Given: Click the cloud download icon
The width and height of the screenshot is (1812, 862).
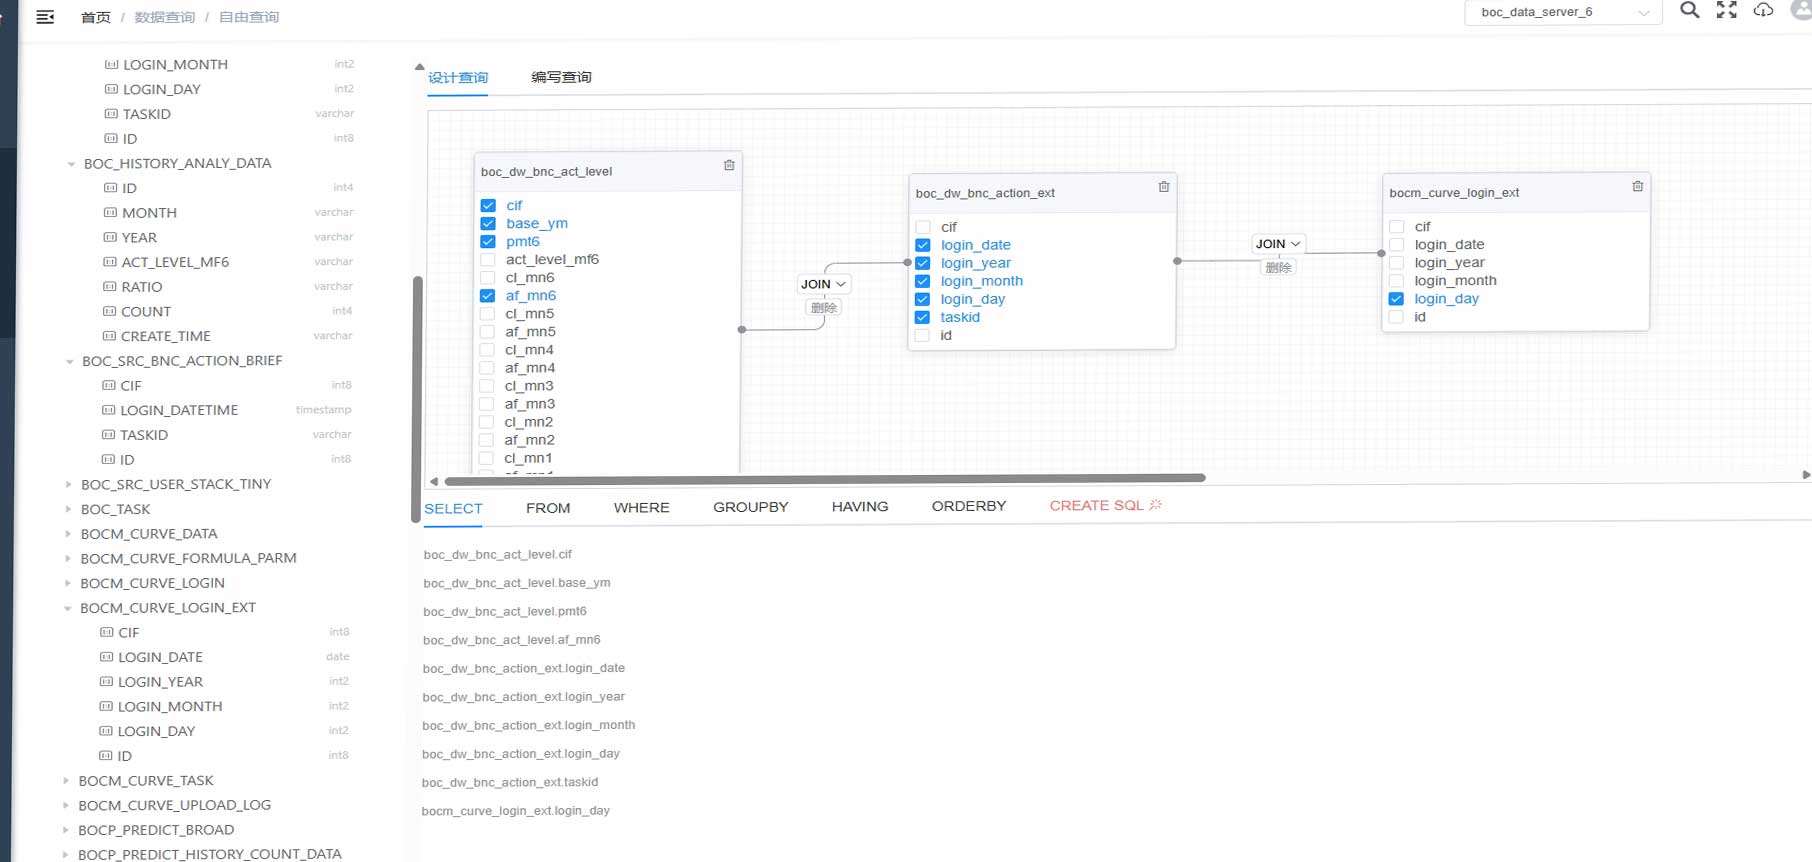Looking at the screenshot, I should click(x=1764, y=11).
